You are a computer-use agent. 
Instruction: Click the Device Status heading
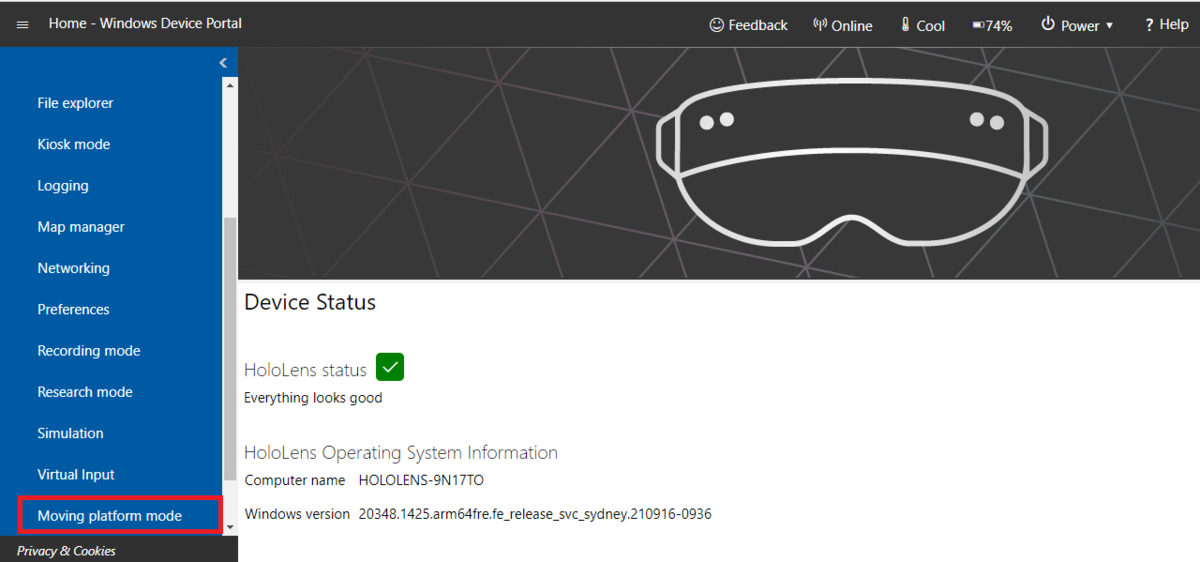(x=310, y=302)
